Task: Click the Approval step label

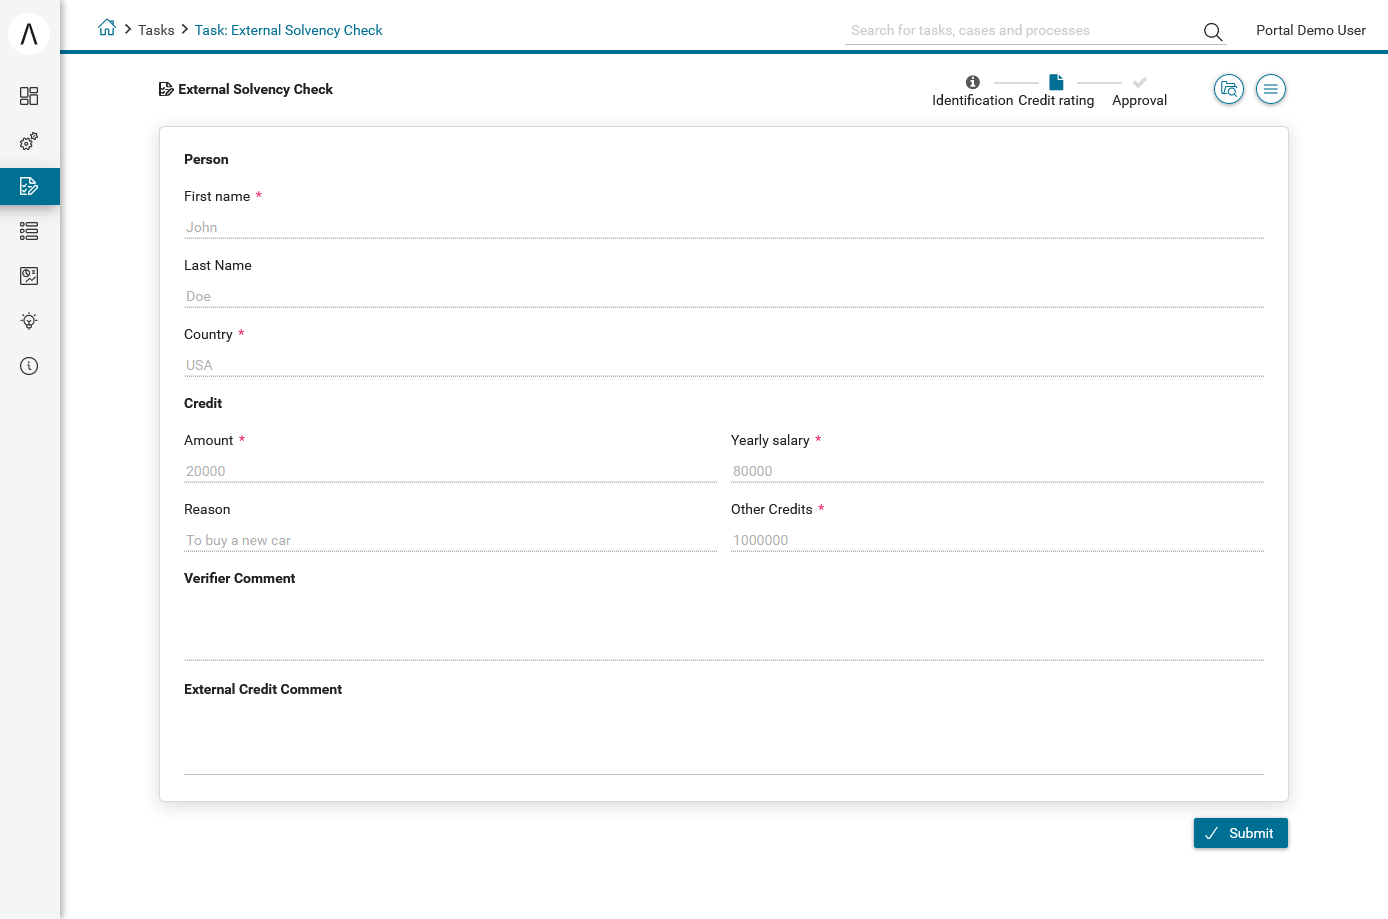Action: (1140, 100)
